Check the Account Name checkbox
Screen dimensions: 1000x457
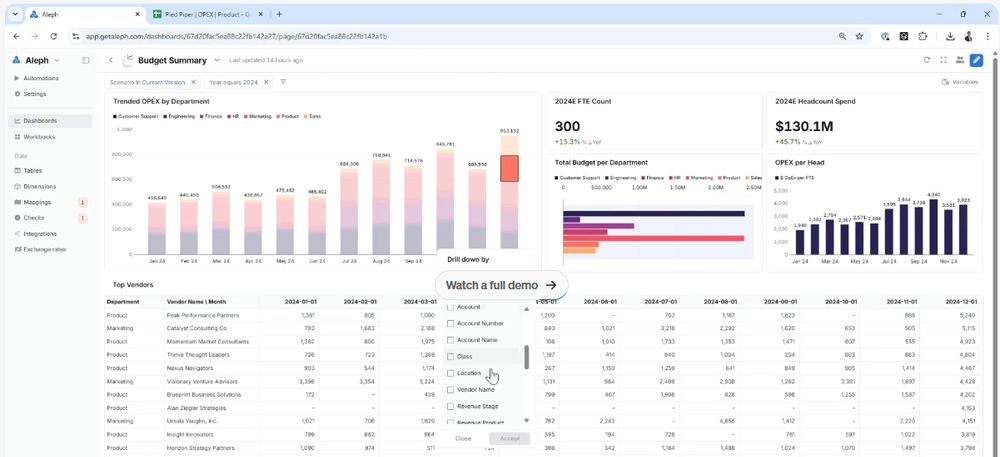point(451,340)
